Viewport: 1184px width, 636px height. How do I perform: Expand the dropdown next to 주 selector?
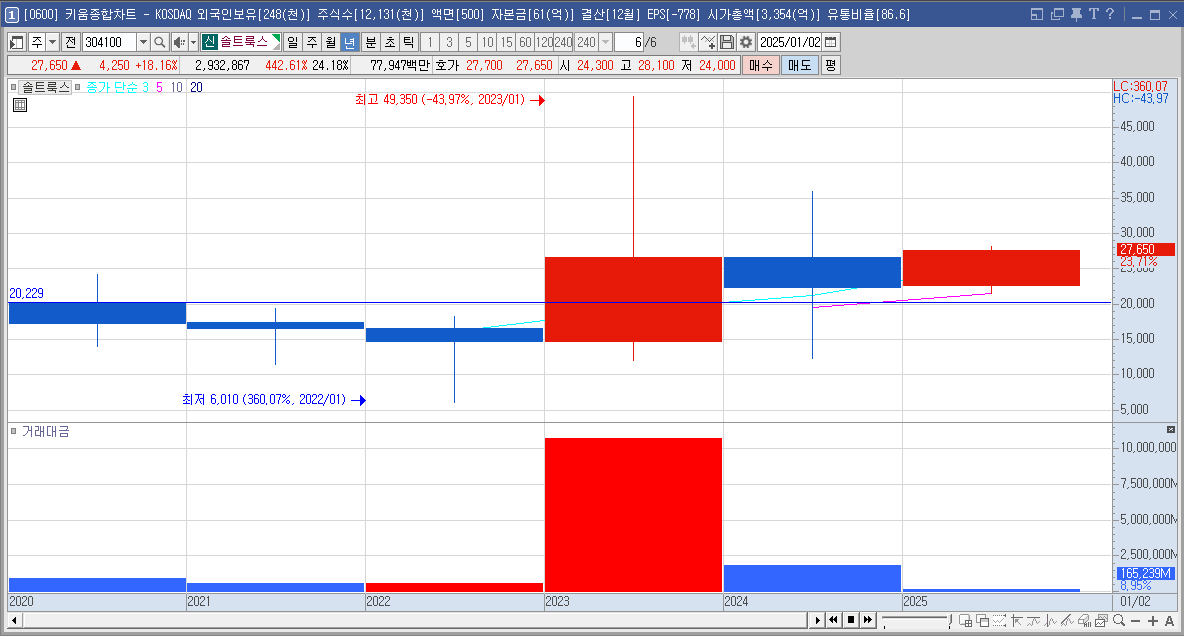pyautogui.click(x=52, y=42)
